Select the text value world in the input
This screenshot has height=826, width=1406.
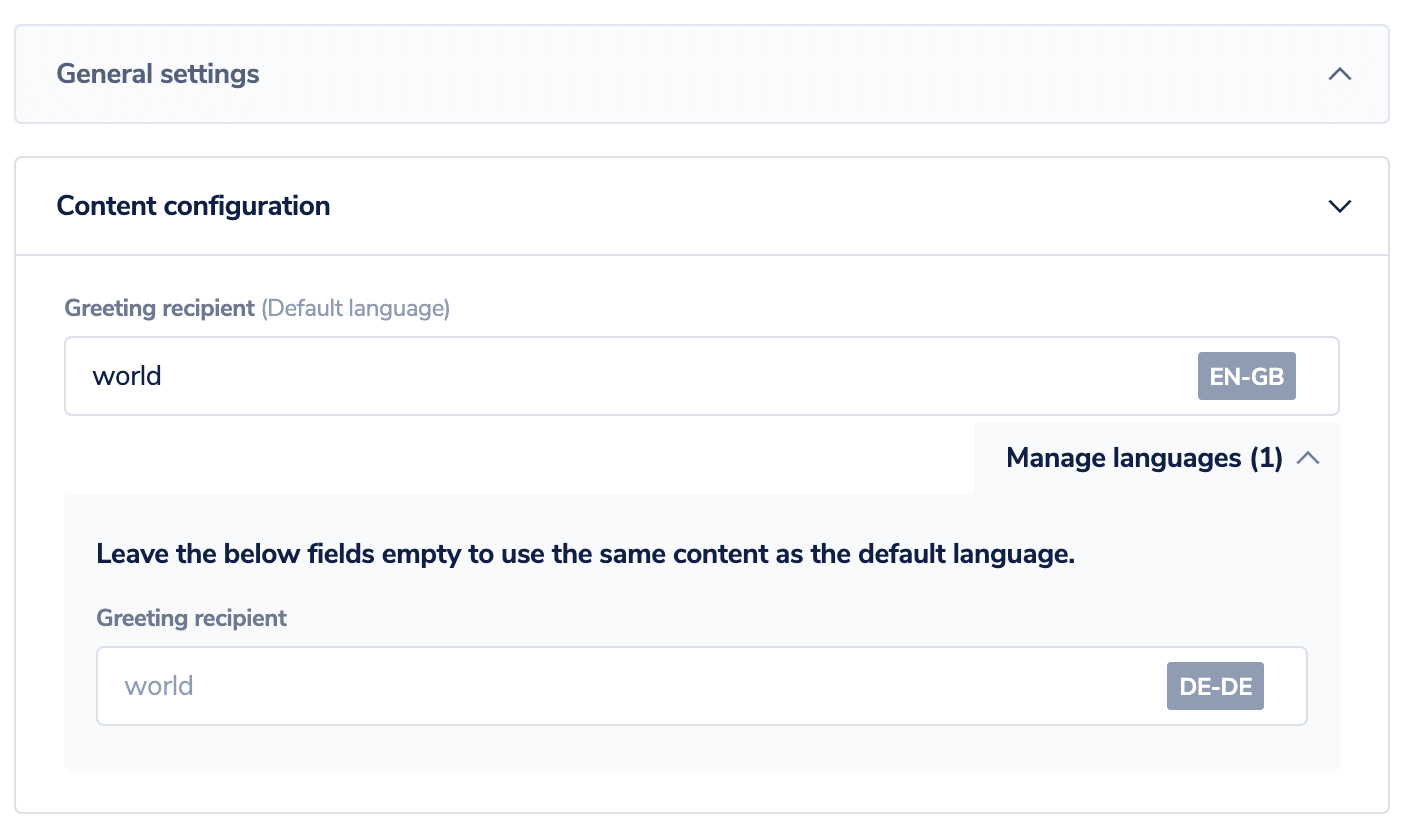pyautogui.click(x=127, y=376)
